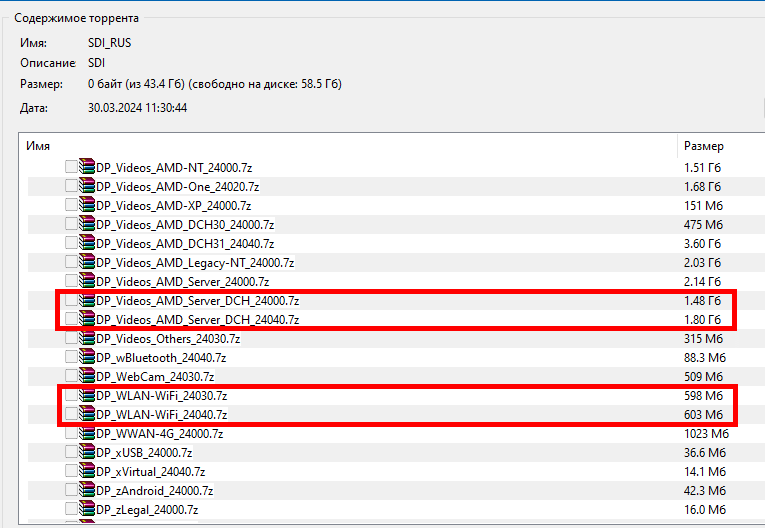Check the DP_xVirtual_24040.7z checkbox

click(71, 471)
